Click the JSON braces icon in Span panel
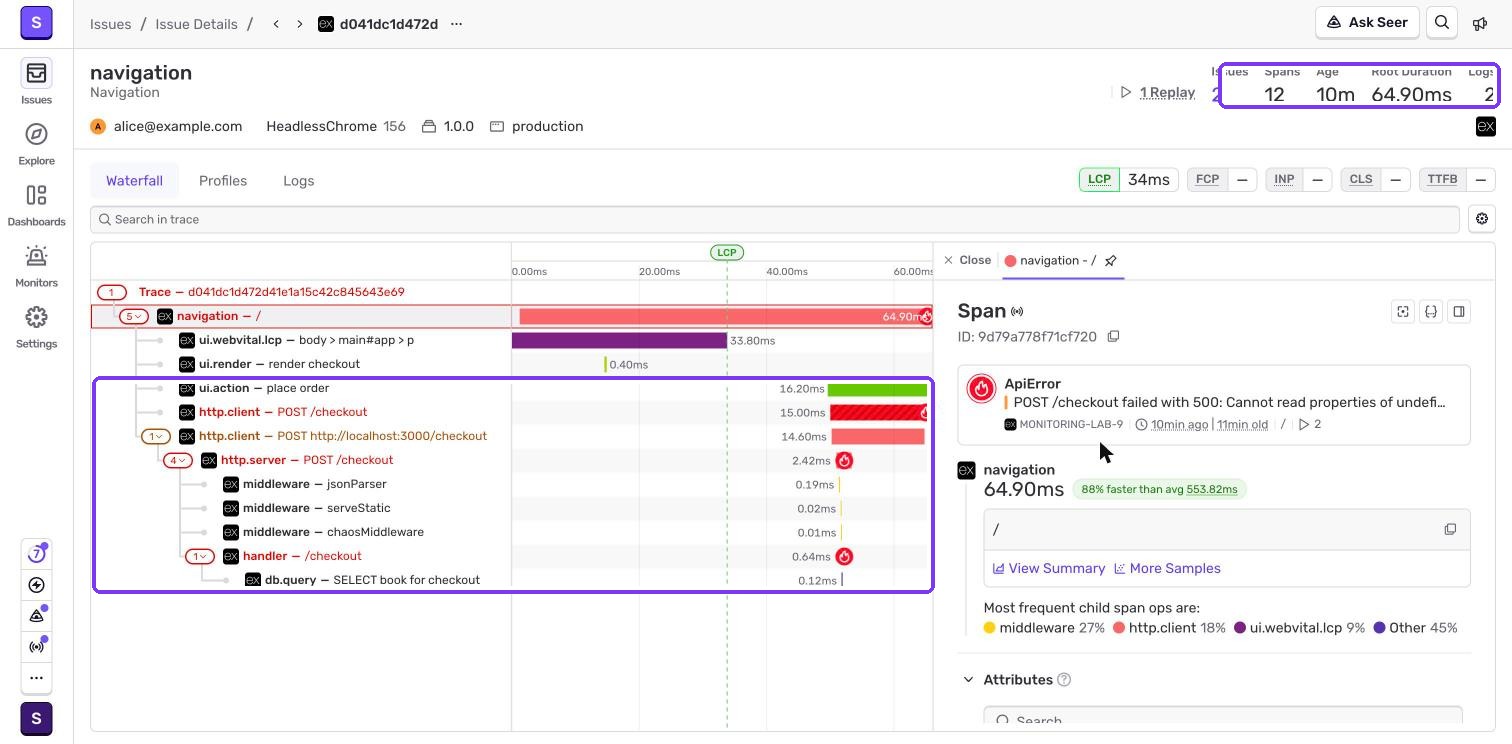The image size is (1512, 744). [x=1431, y=311]
